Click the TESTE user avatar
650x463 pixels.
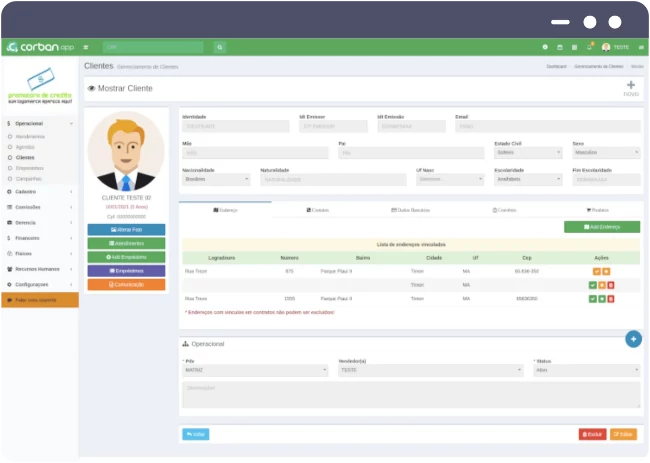coord(606,47)
